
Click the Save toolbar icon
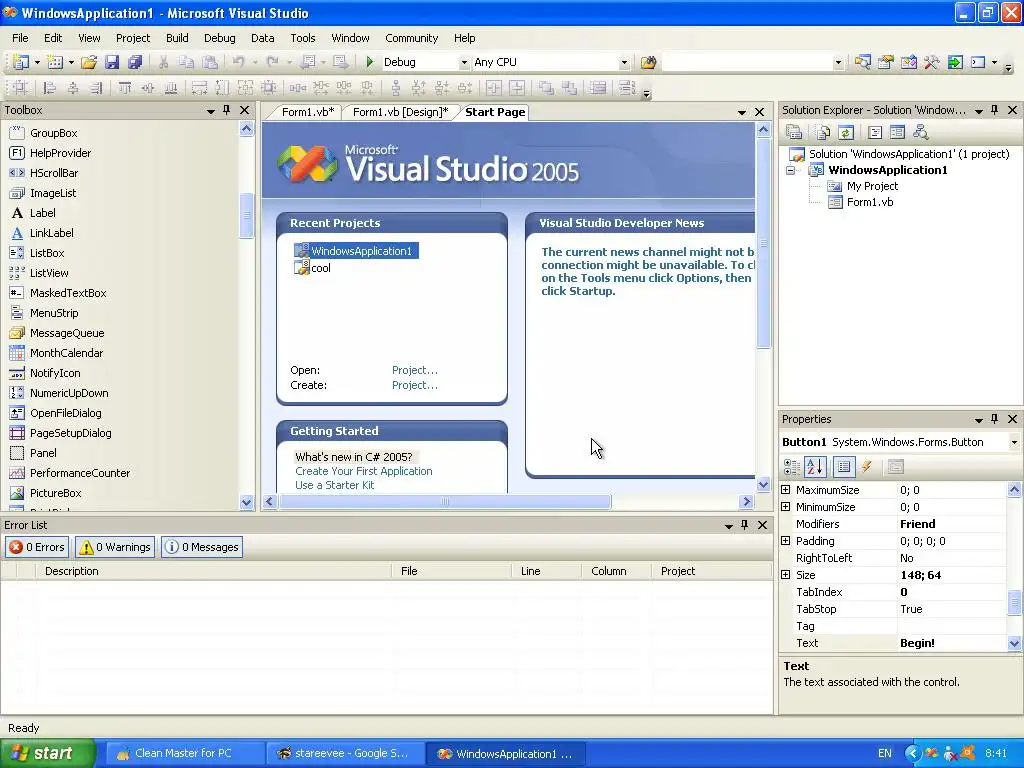tap(112, 62)
